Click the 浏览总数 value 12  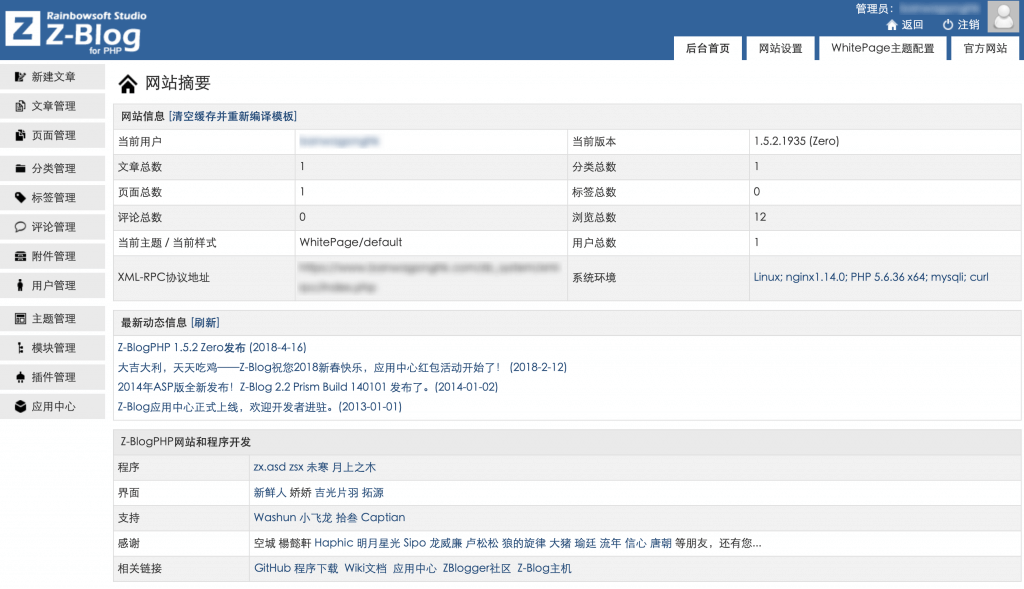760,217
